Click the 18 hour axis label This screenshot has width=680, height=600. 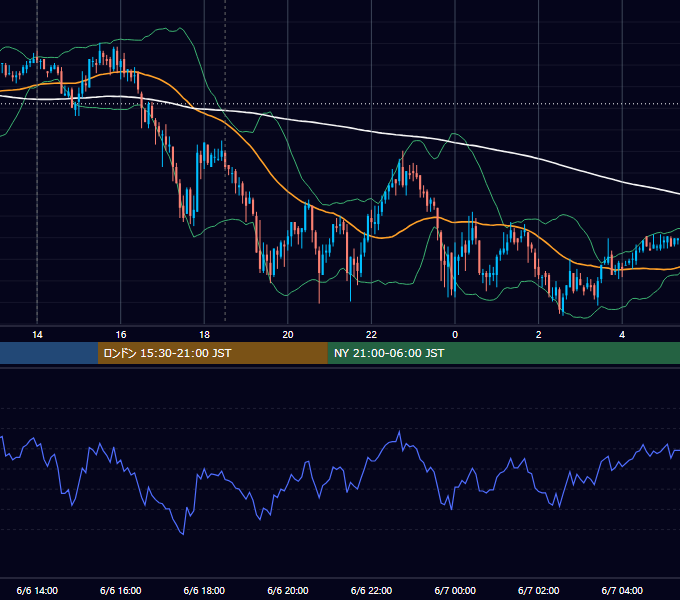[x=204, y=335]
